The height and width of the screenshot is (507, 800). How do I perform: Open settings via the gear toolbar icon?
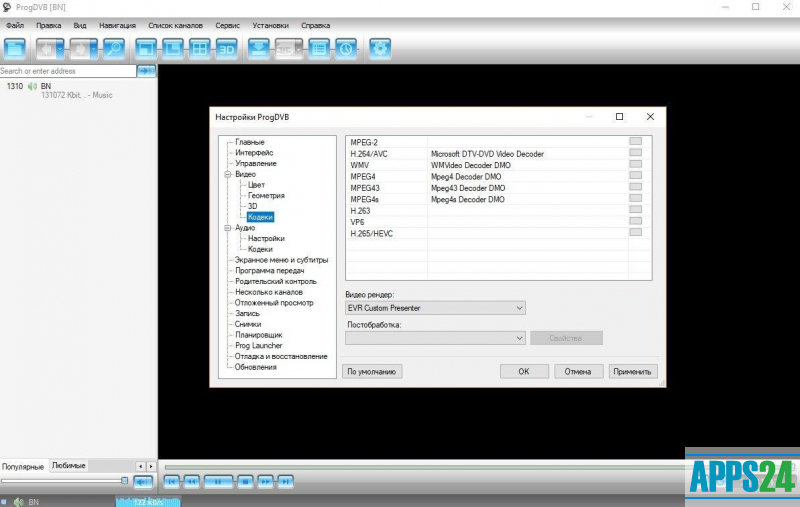pos(379,48)
